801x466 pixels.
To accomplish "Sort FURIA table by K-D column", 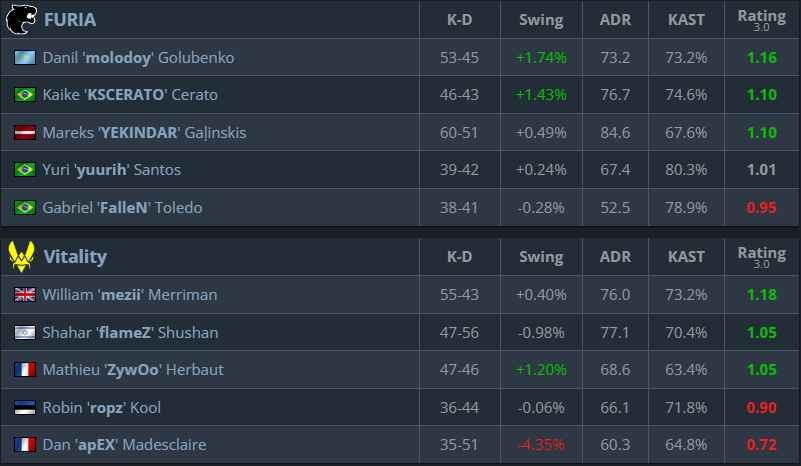I will click(x=459, y=20).
